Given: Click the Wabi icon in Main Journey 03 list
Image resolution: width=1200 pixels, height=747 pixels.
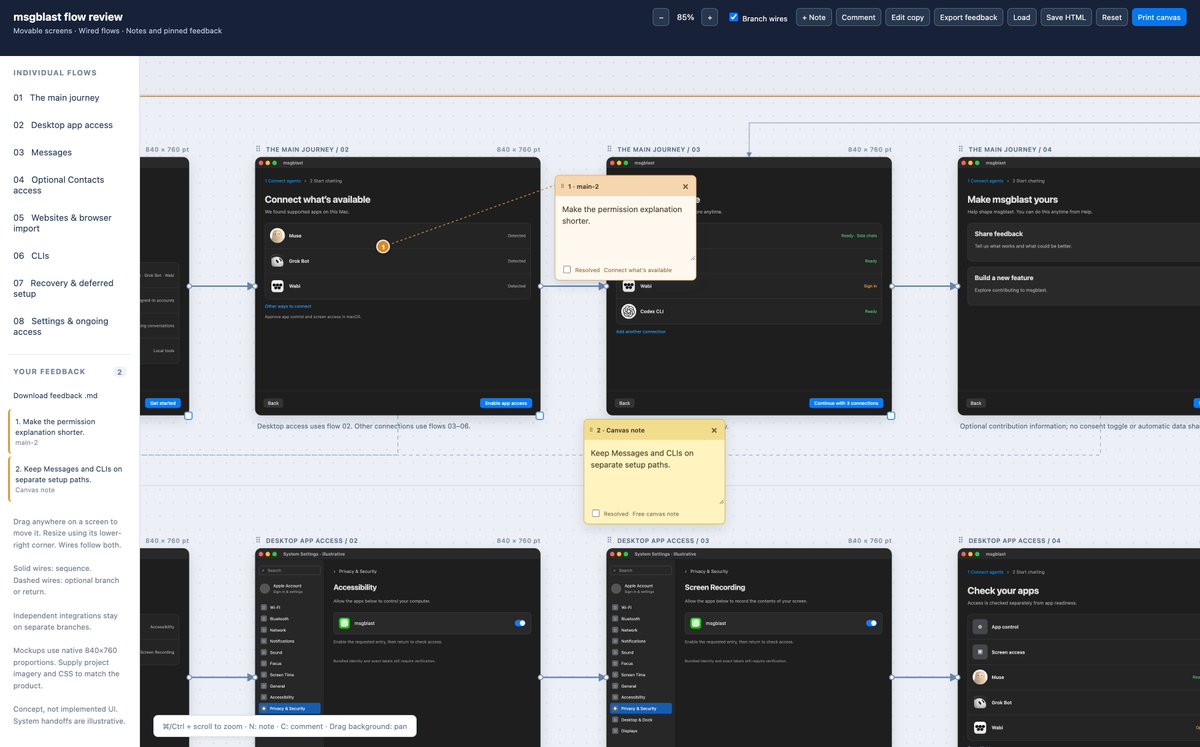Looking at the screenshot, I should (629, 286).
